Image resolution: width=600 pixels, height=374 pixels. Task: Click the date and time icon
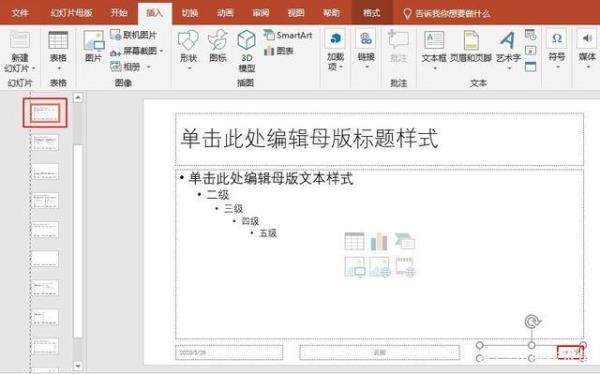[x=530, y=35]
